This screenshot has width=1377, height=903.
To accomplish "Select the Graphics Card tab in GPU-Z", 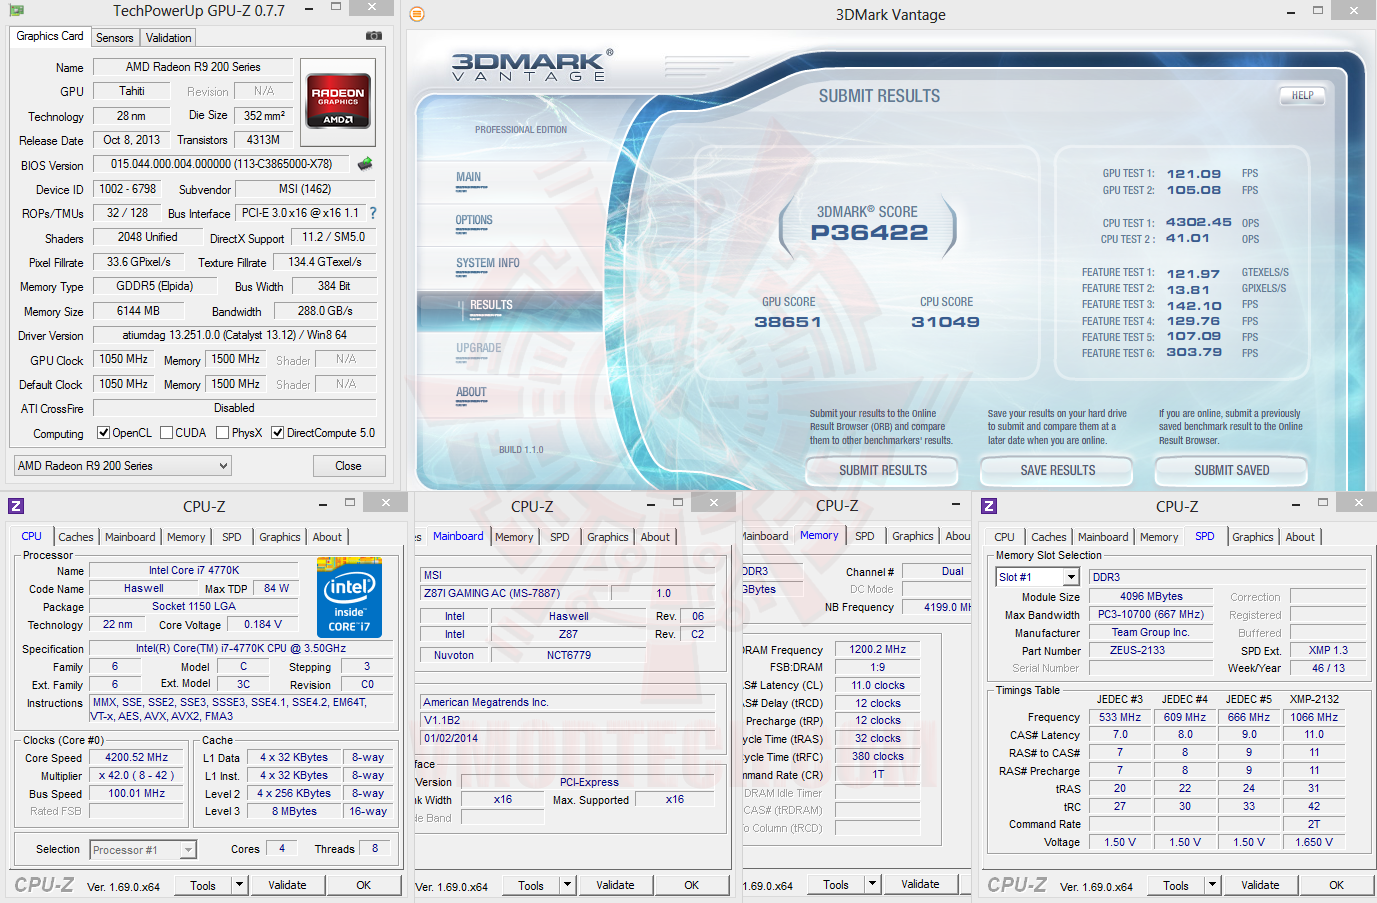I will (50, 36).
